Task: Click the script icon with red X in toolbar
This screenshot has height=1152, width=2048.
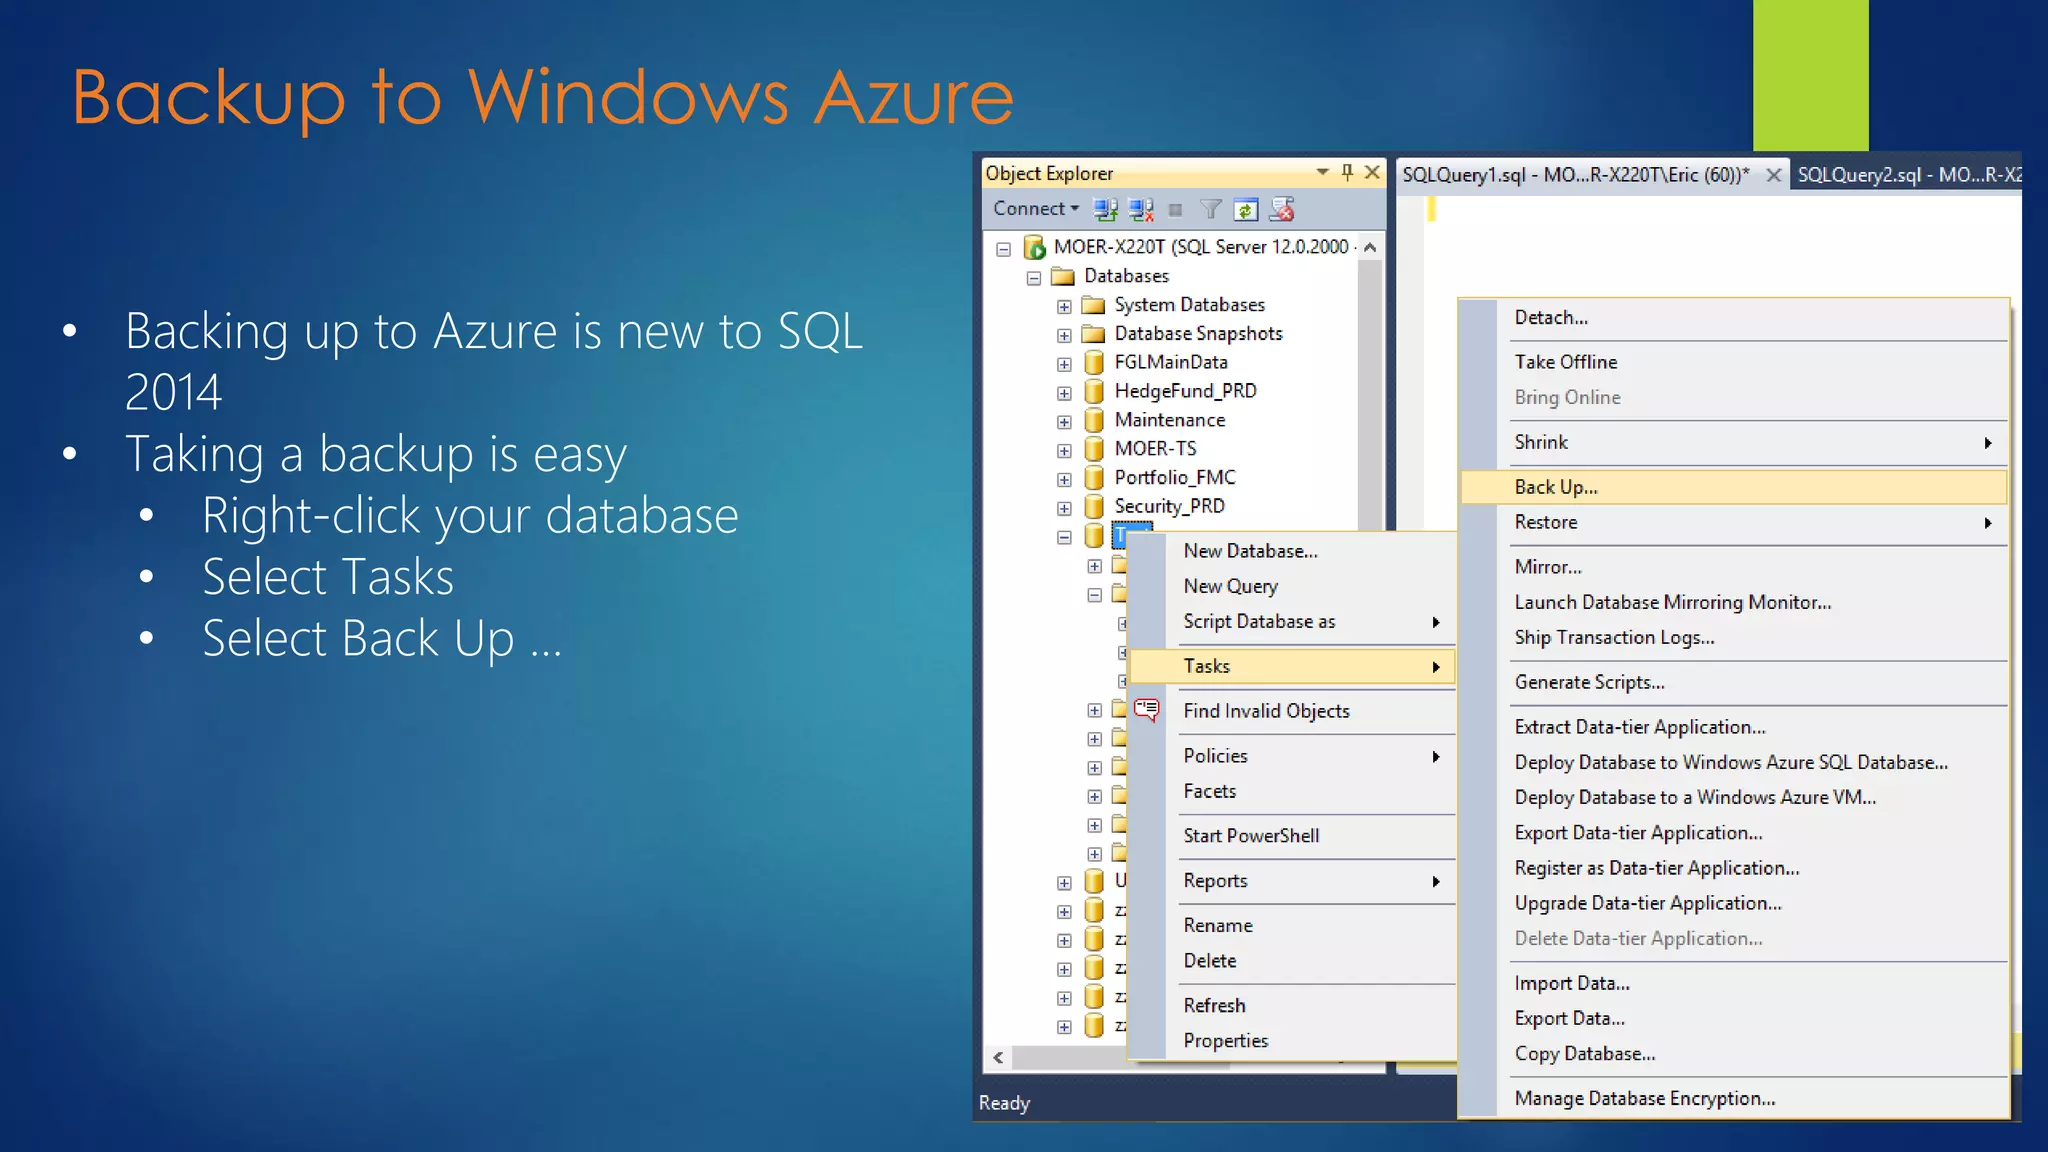Action: [x=1282, y=209]
